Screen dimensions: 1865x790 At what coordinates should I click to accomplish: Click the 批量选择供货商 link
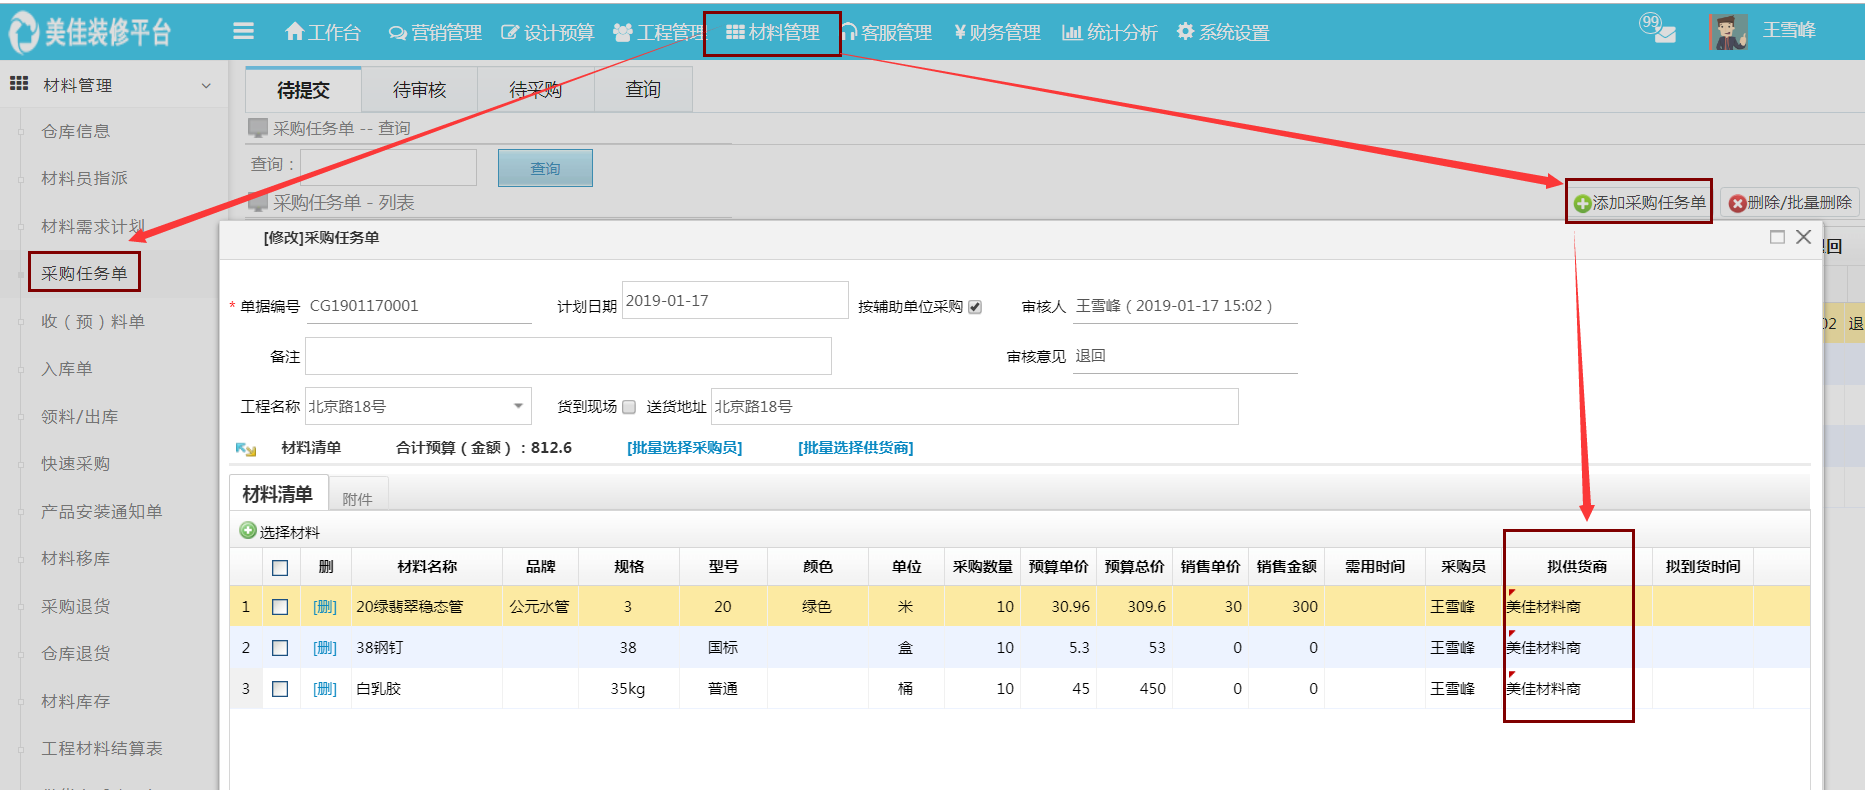(x=855, y=448)
